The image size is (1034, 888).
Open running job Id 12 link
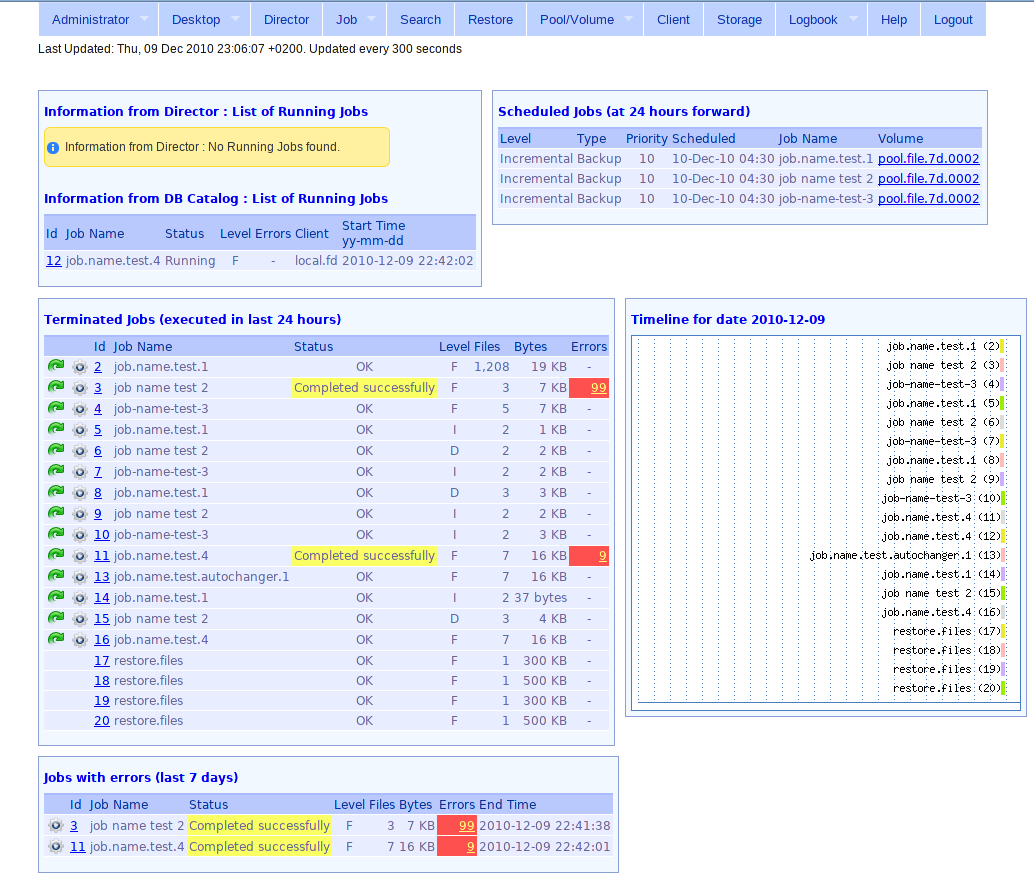(53, 260)
